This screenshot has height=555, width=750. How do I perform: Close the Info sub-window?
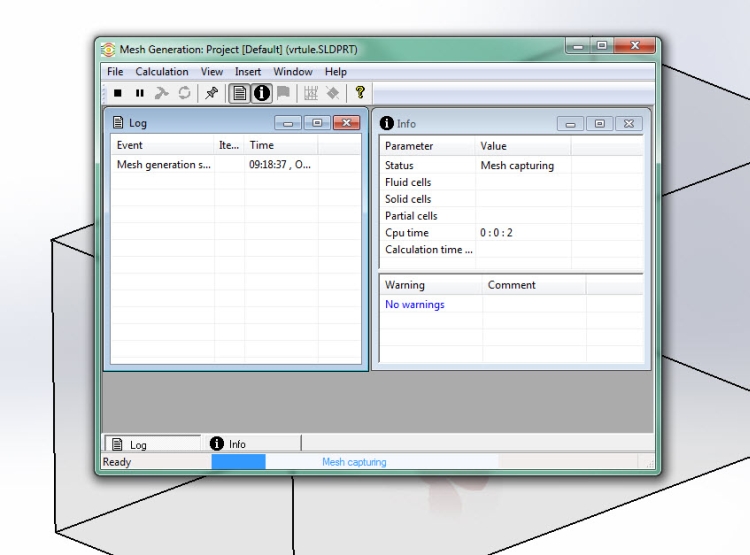tap(629, 124)
